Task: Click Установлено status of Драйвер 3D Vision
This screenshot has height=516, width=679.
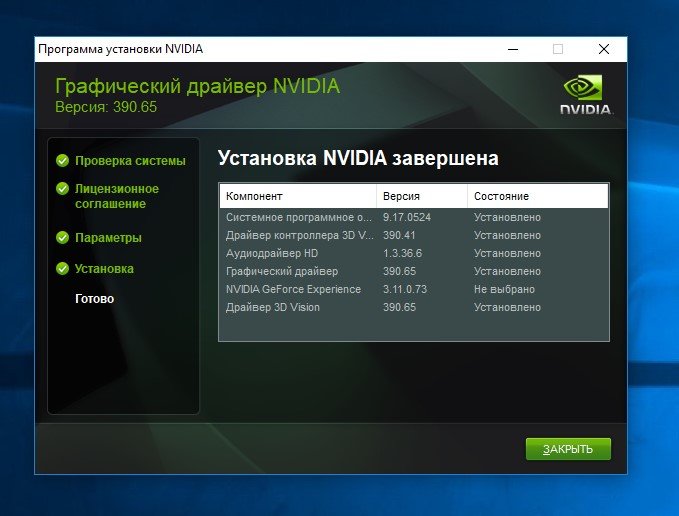Action: click(507, 307)
